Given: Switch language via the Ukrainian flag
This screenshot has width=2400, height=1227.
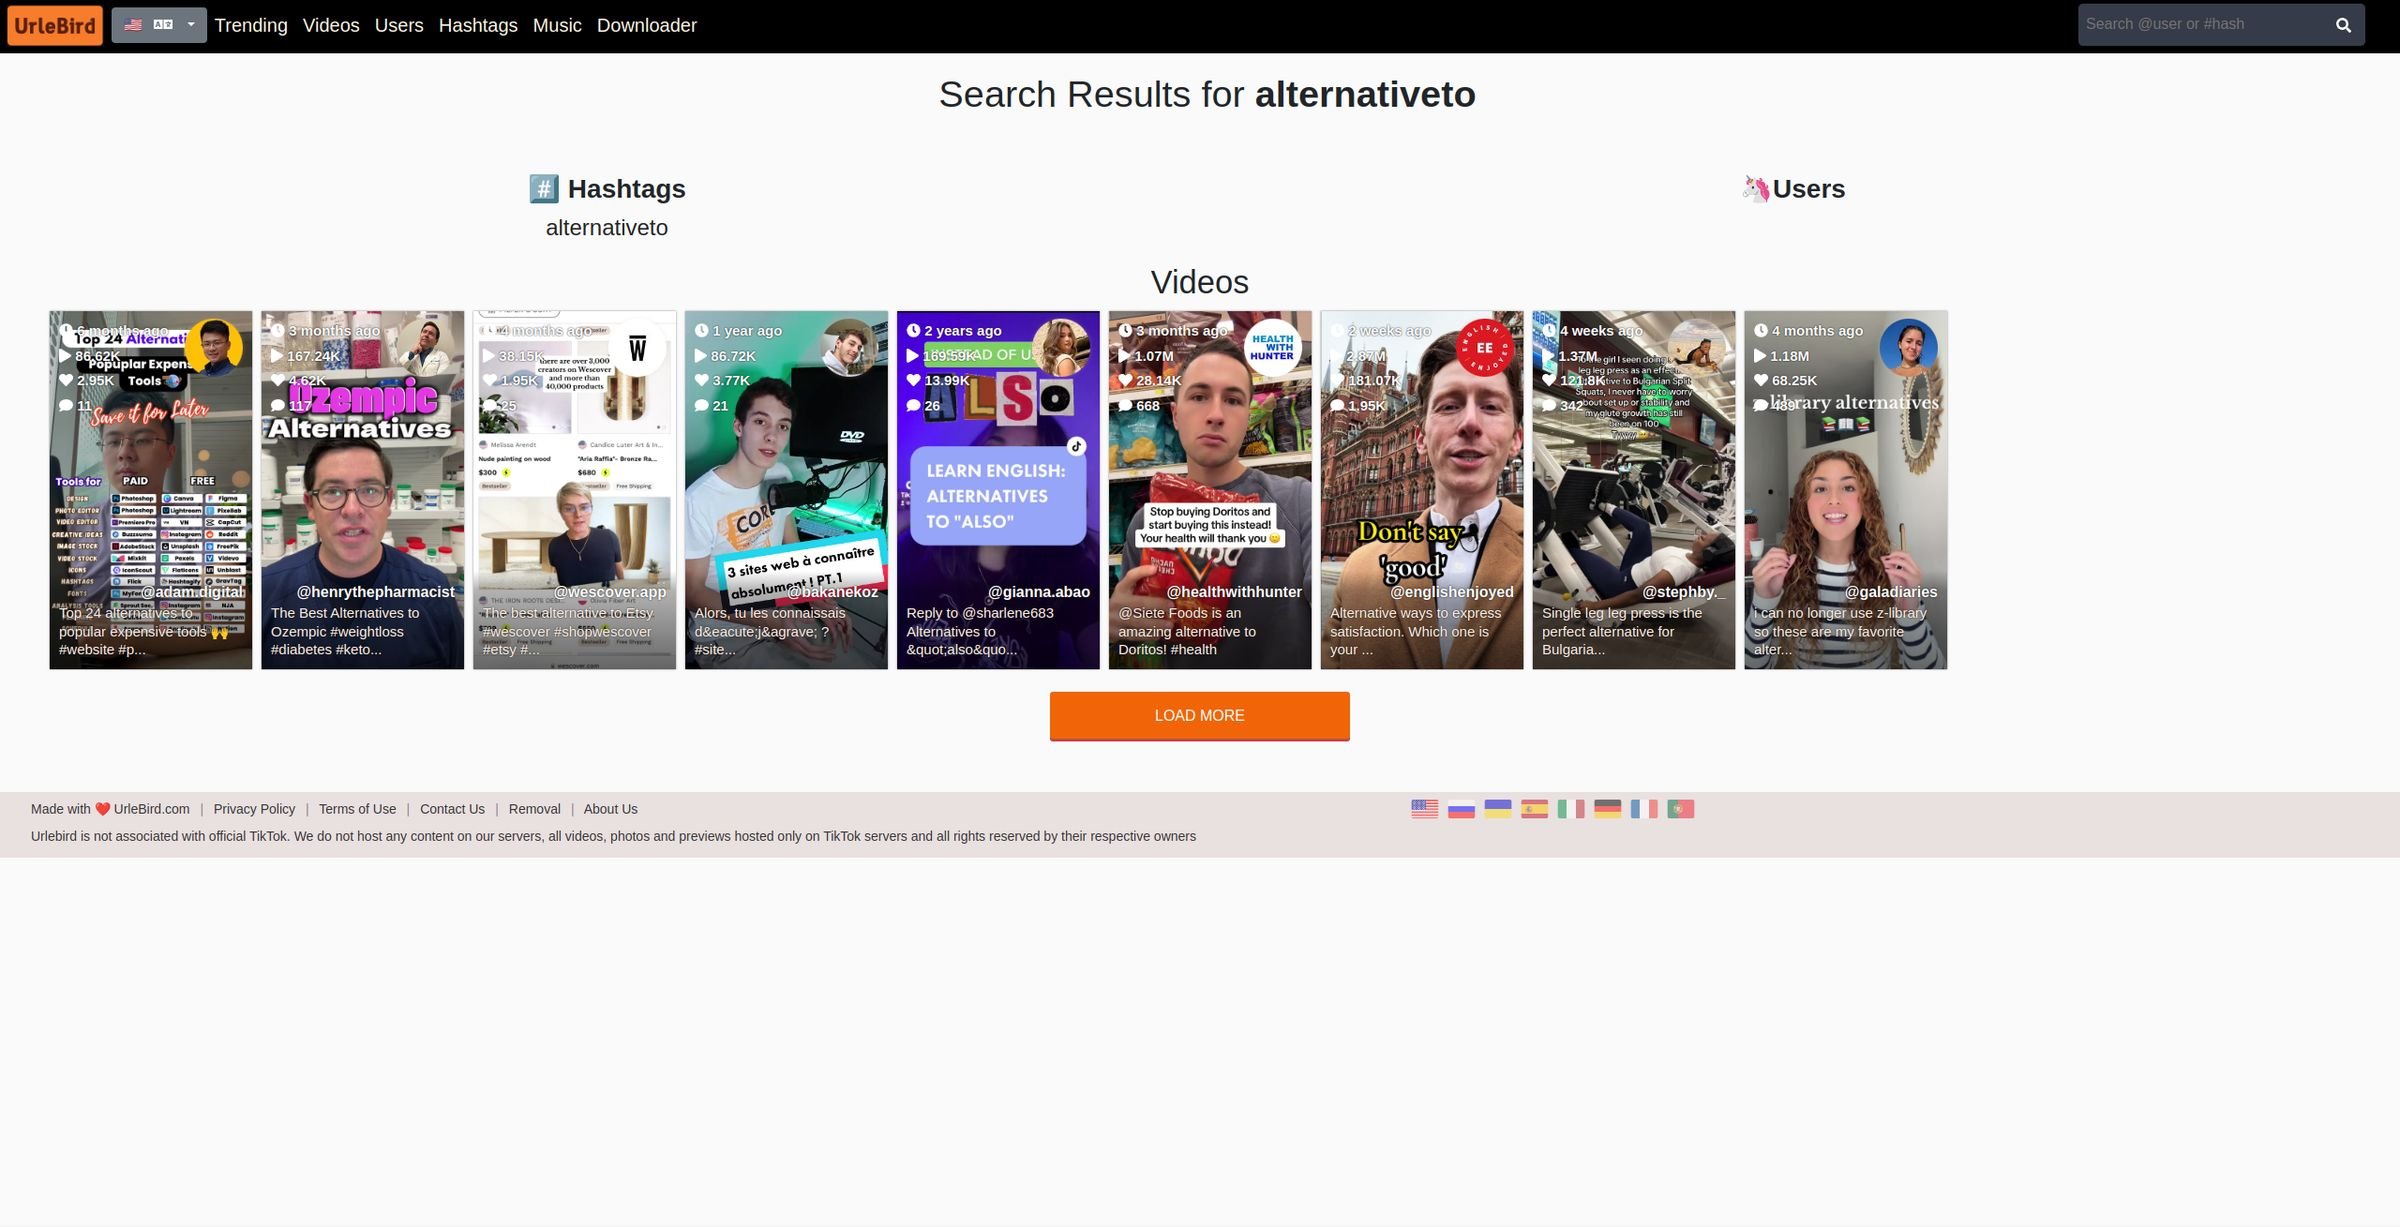Looking at the screenshot, I should pos(1498,808).
